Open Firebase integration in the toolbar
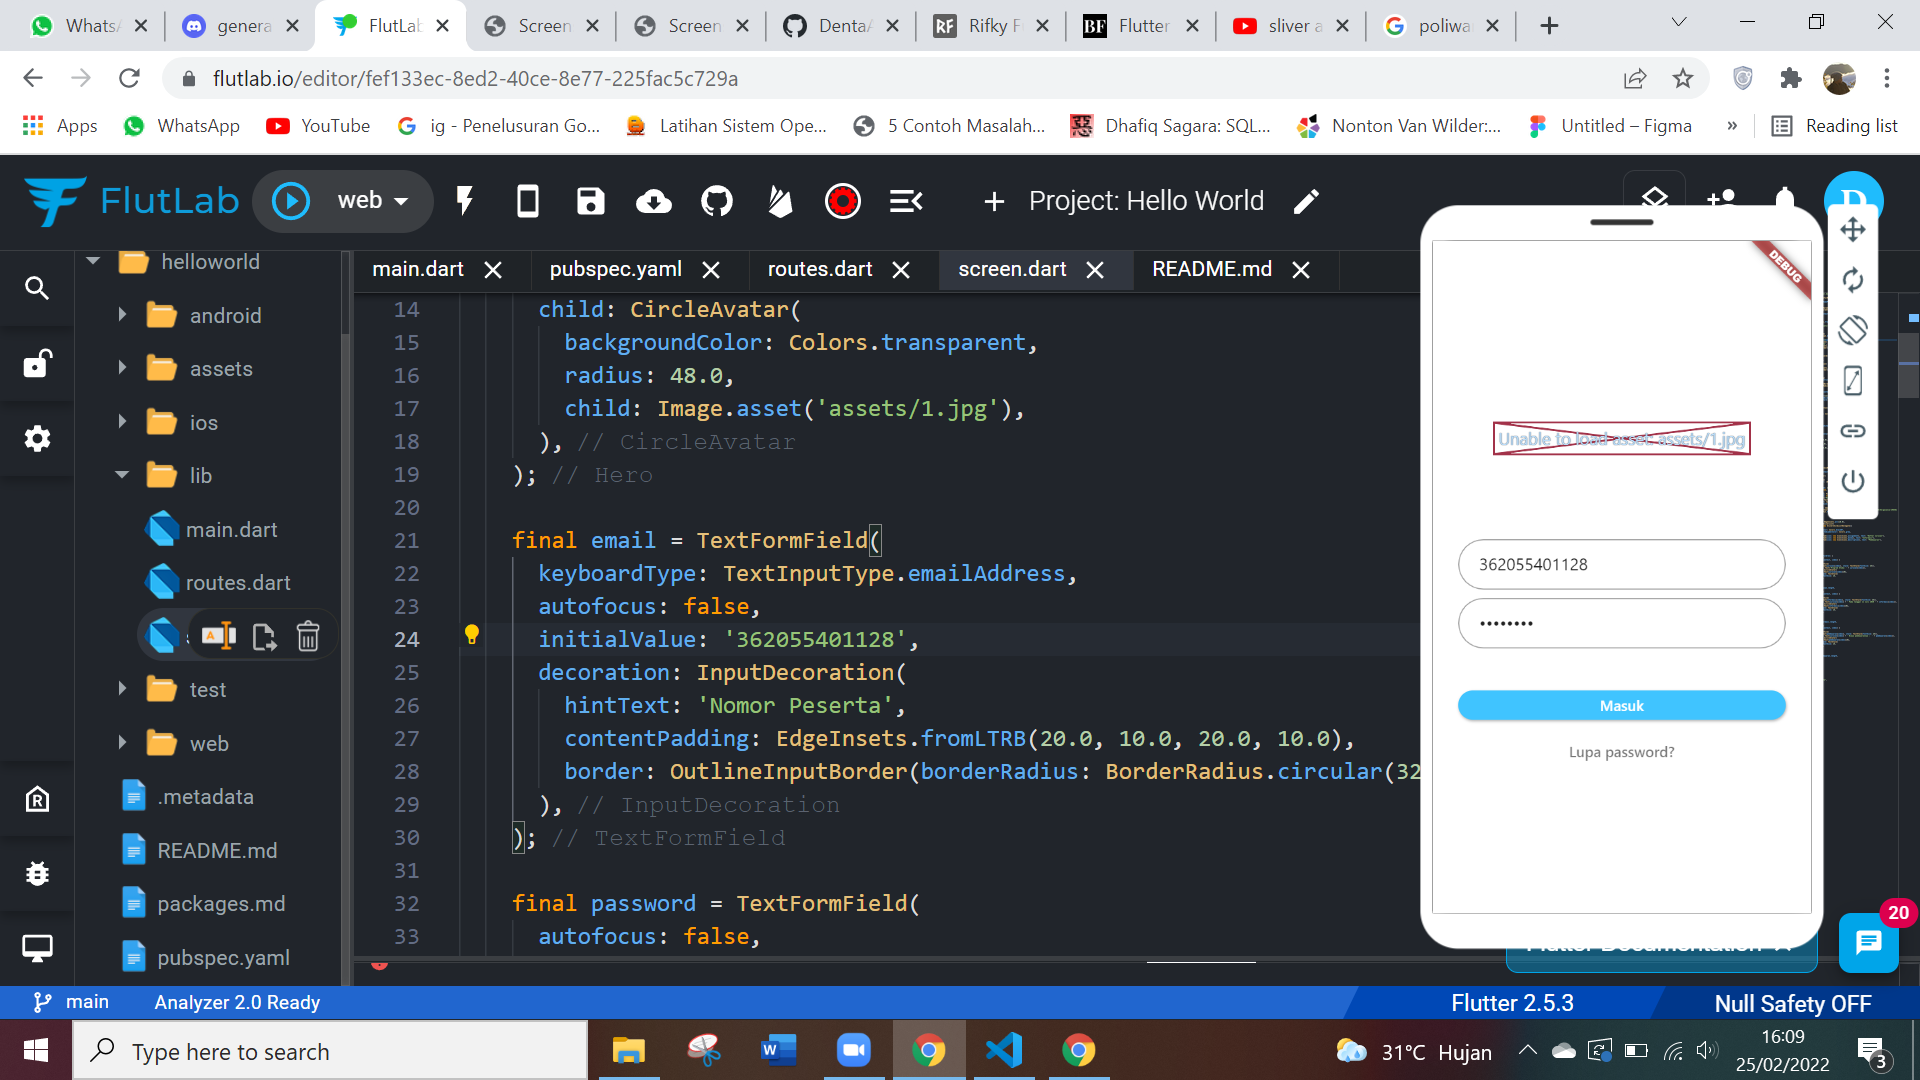1920x1080 pixels. click(779, 201)
